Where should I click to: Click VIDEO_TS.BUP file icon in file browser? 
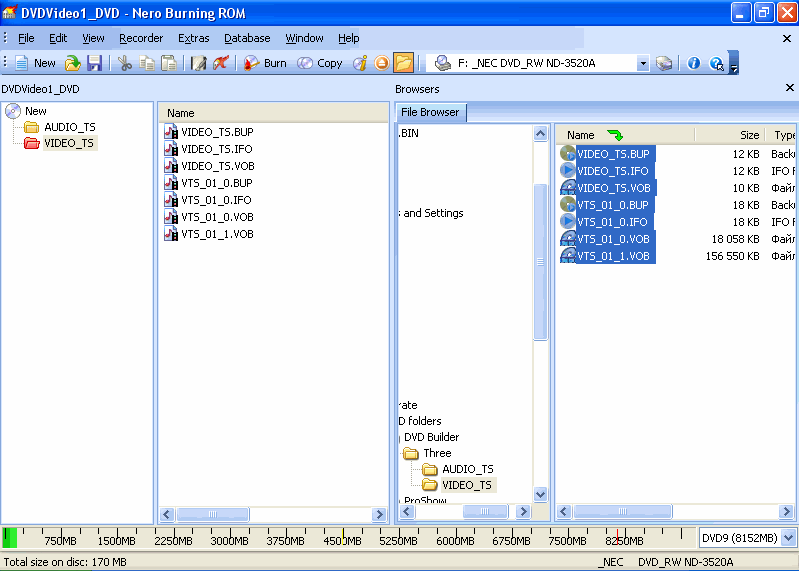[568, 153]
